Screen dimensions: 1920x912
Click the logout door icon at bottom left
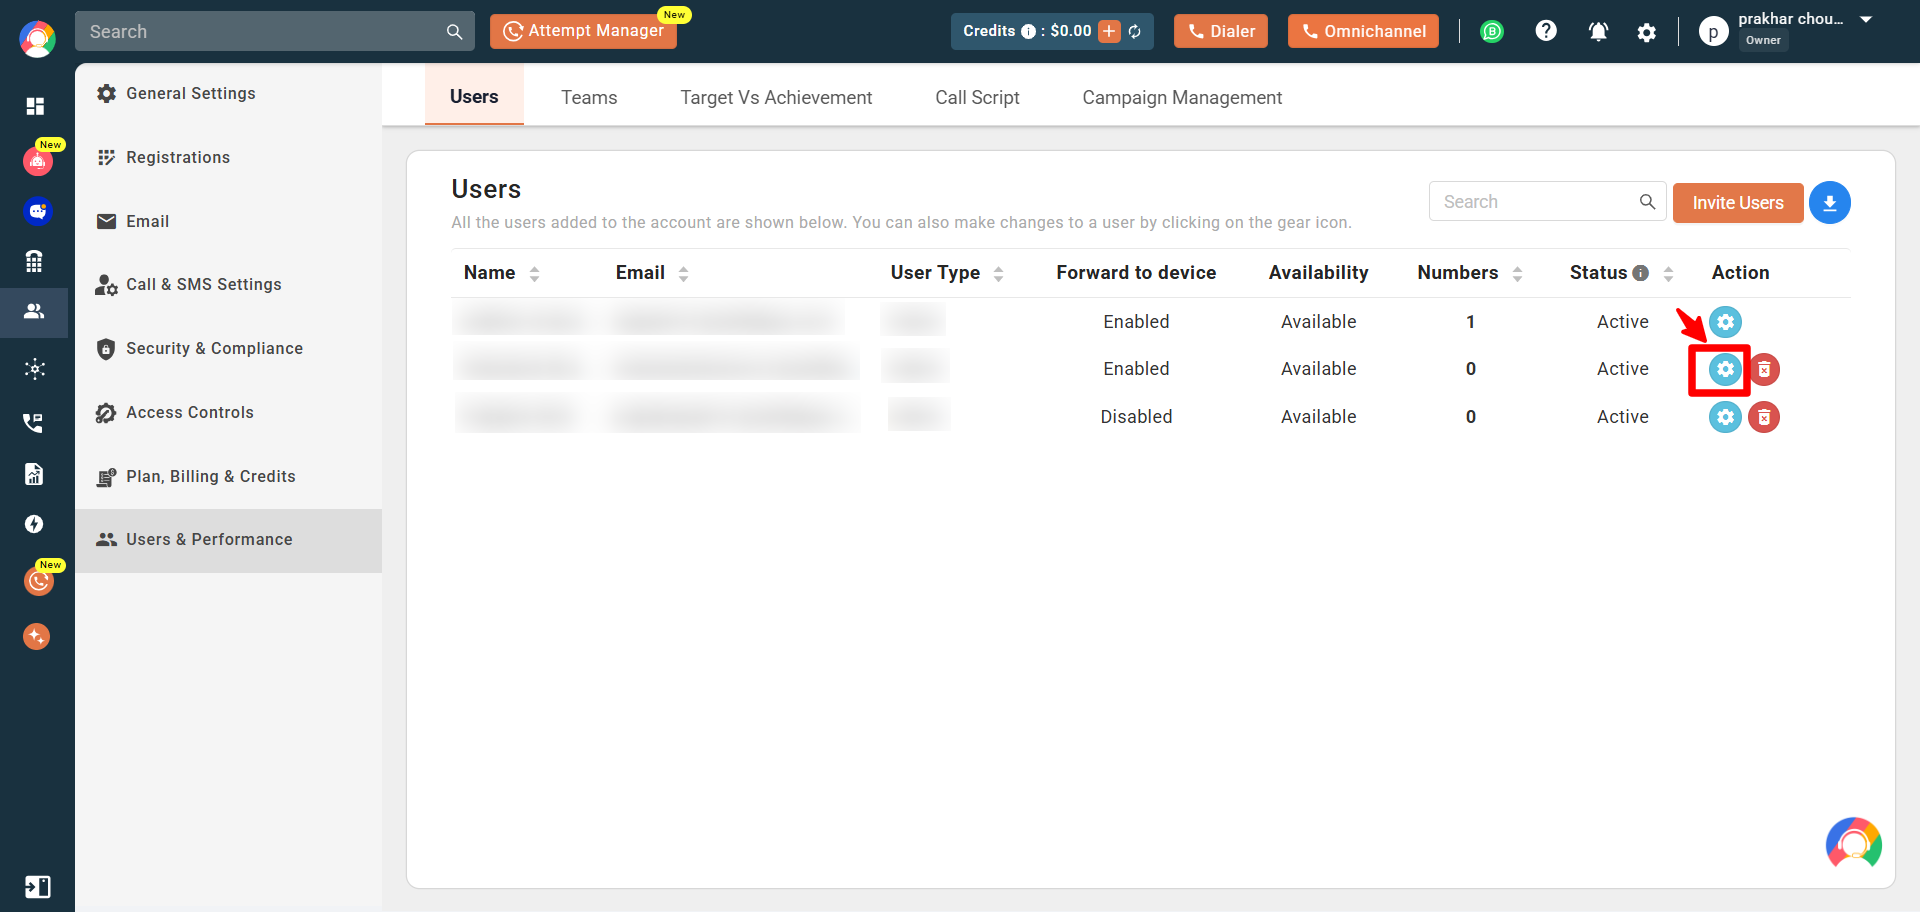pyautogui.click(x=37, y=887)
